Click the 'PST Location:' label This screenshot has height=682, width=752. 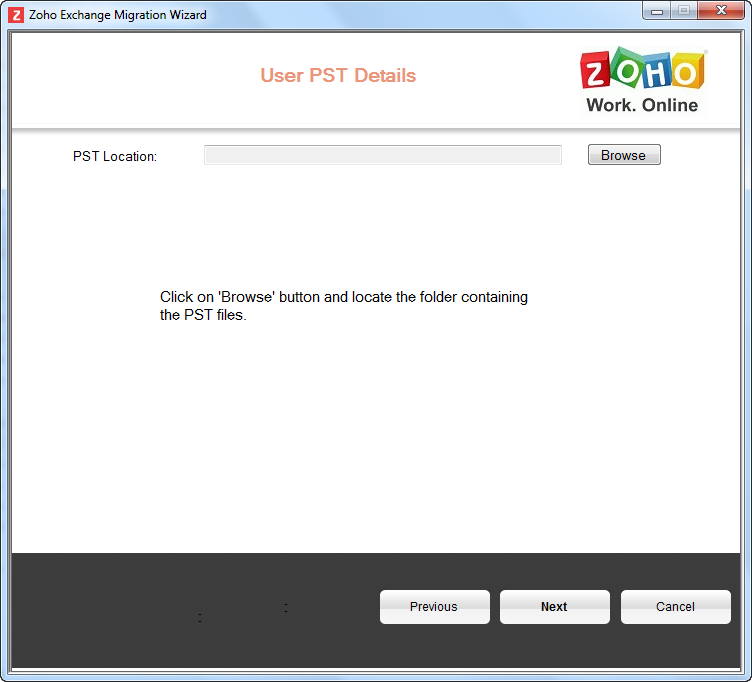tap(115, 156)
